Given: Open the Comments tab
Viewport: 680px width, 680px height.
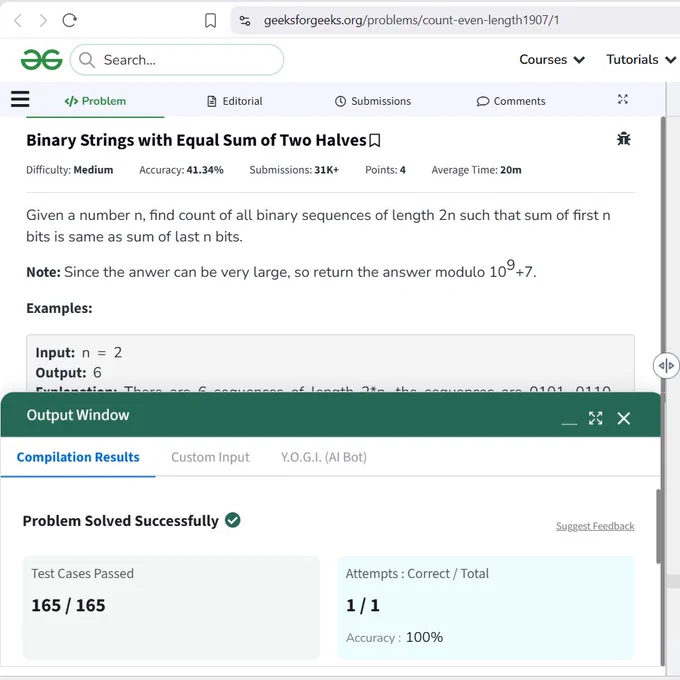Looking at the screenshot, I should (511, 101).
